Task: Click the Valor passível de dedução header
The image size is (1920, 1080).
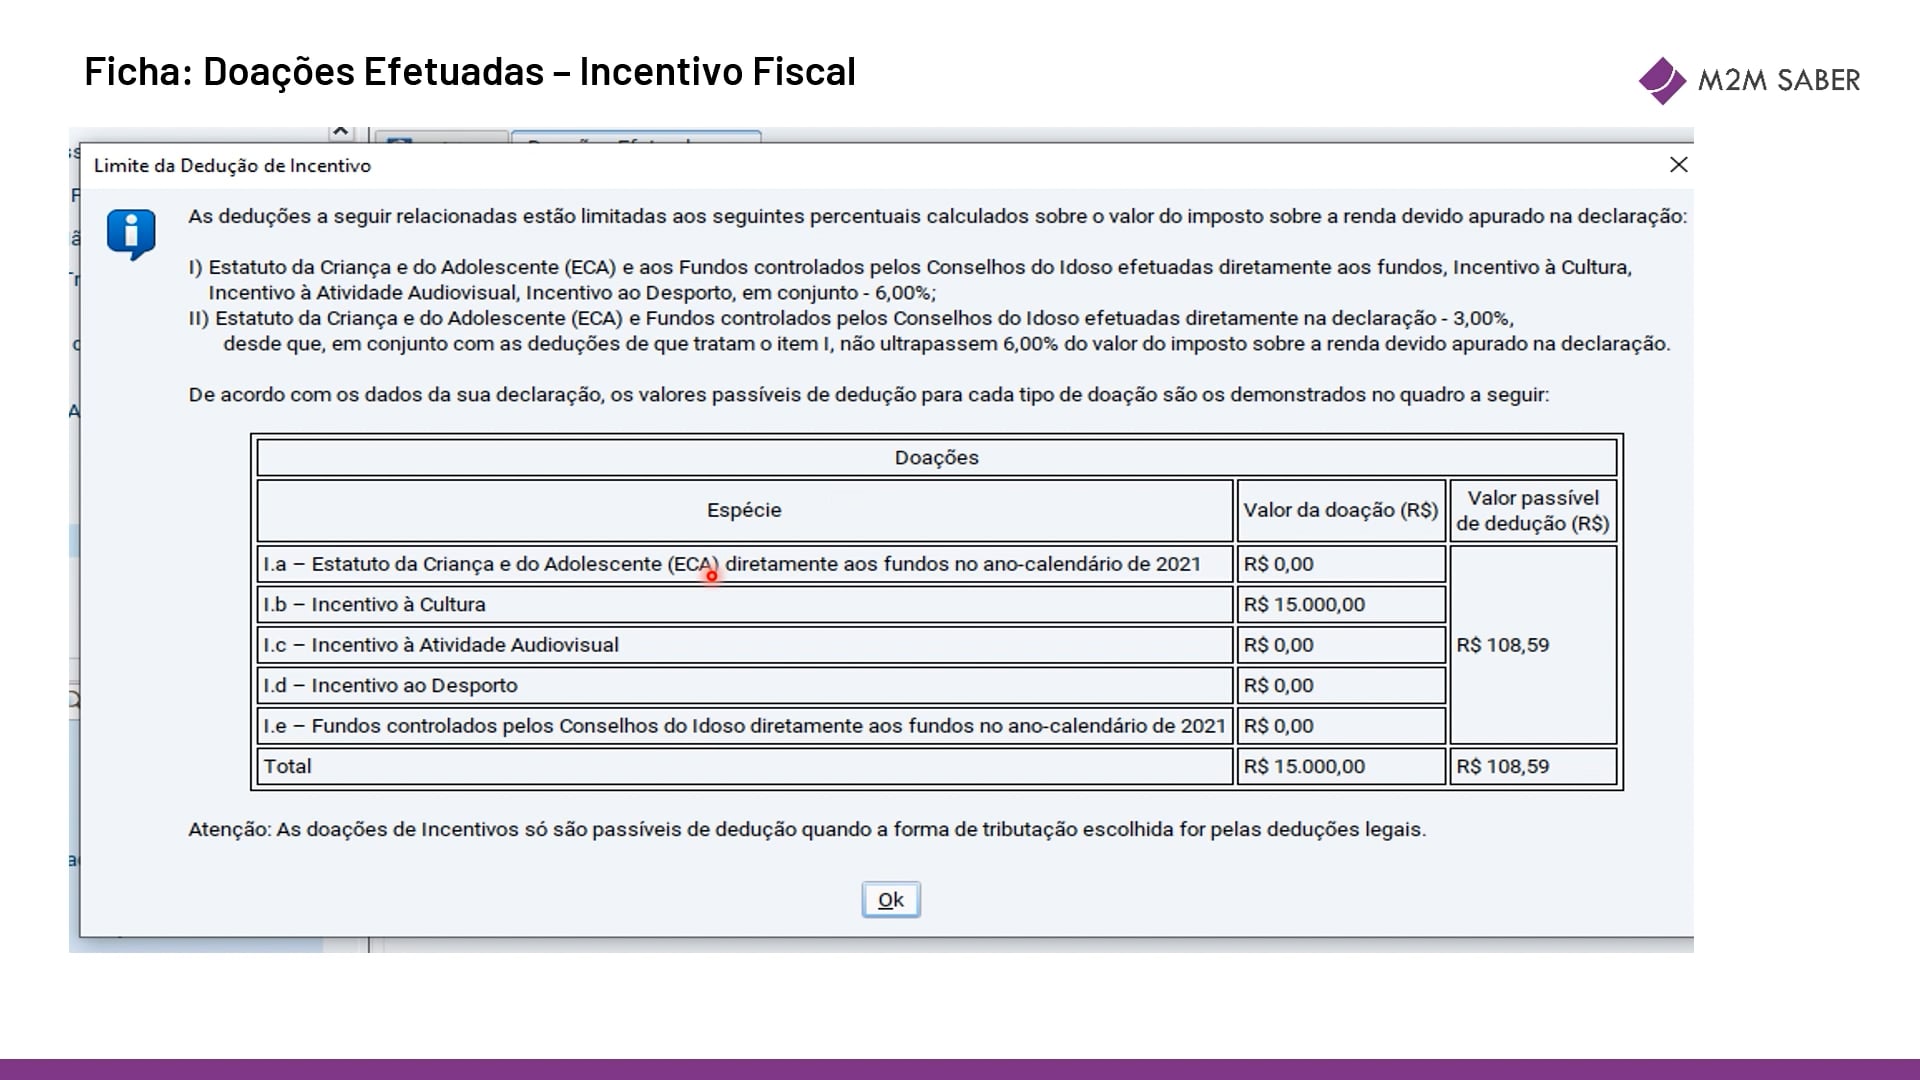Action: tap(1533, 510)
